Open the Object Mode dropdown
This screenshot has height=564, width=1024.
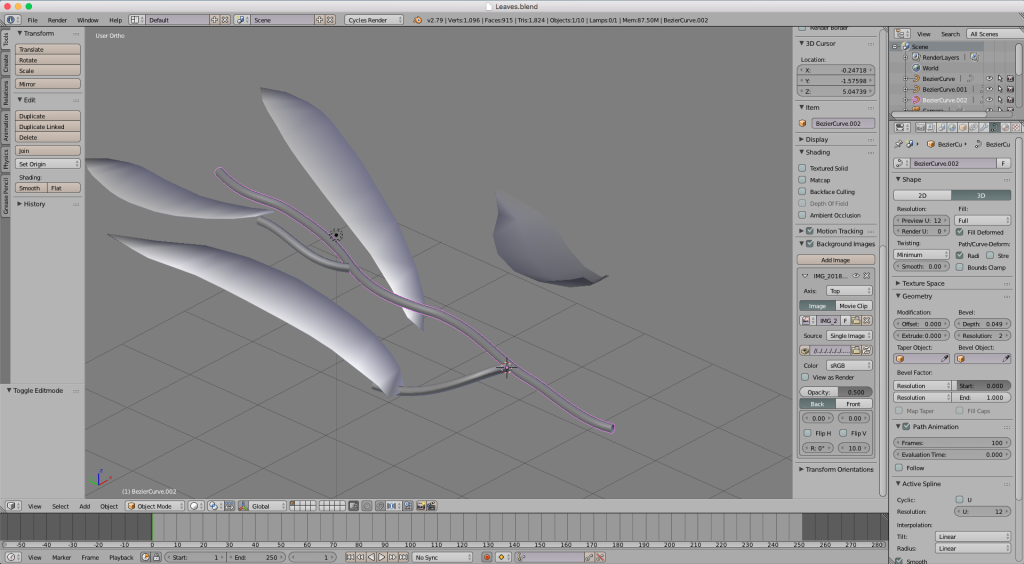click(x=154, y=506)
